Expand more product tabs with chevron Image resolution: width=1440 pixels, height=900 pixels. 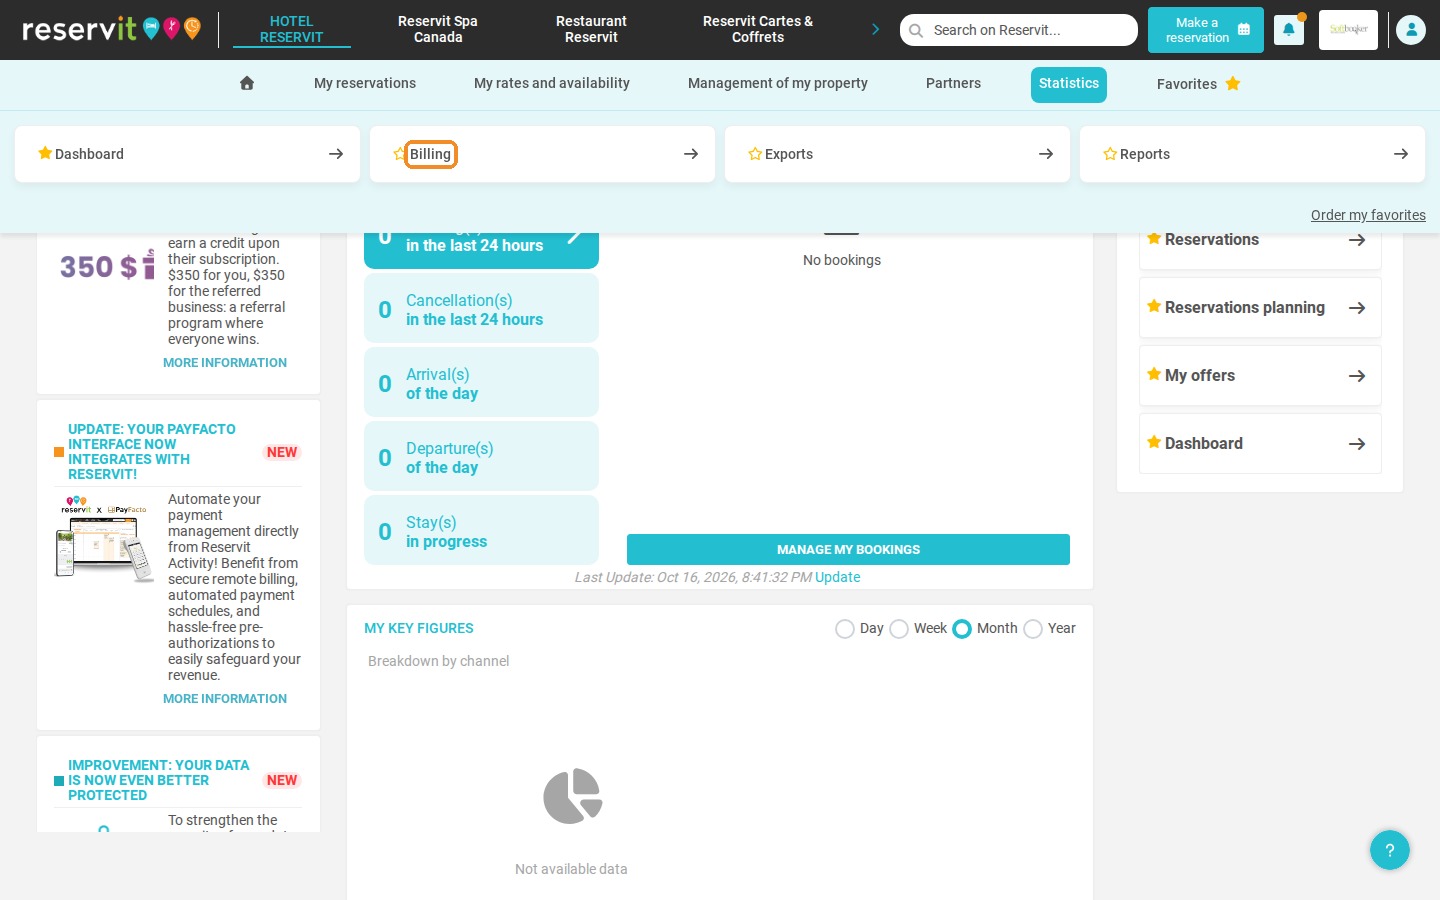(875, 29)
